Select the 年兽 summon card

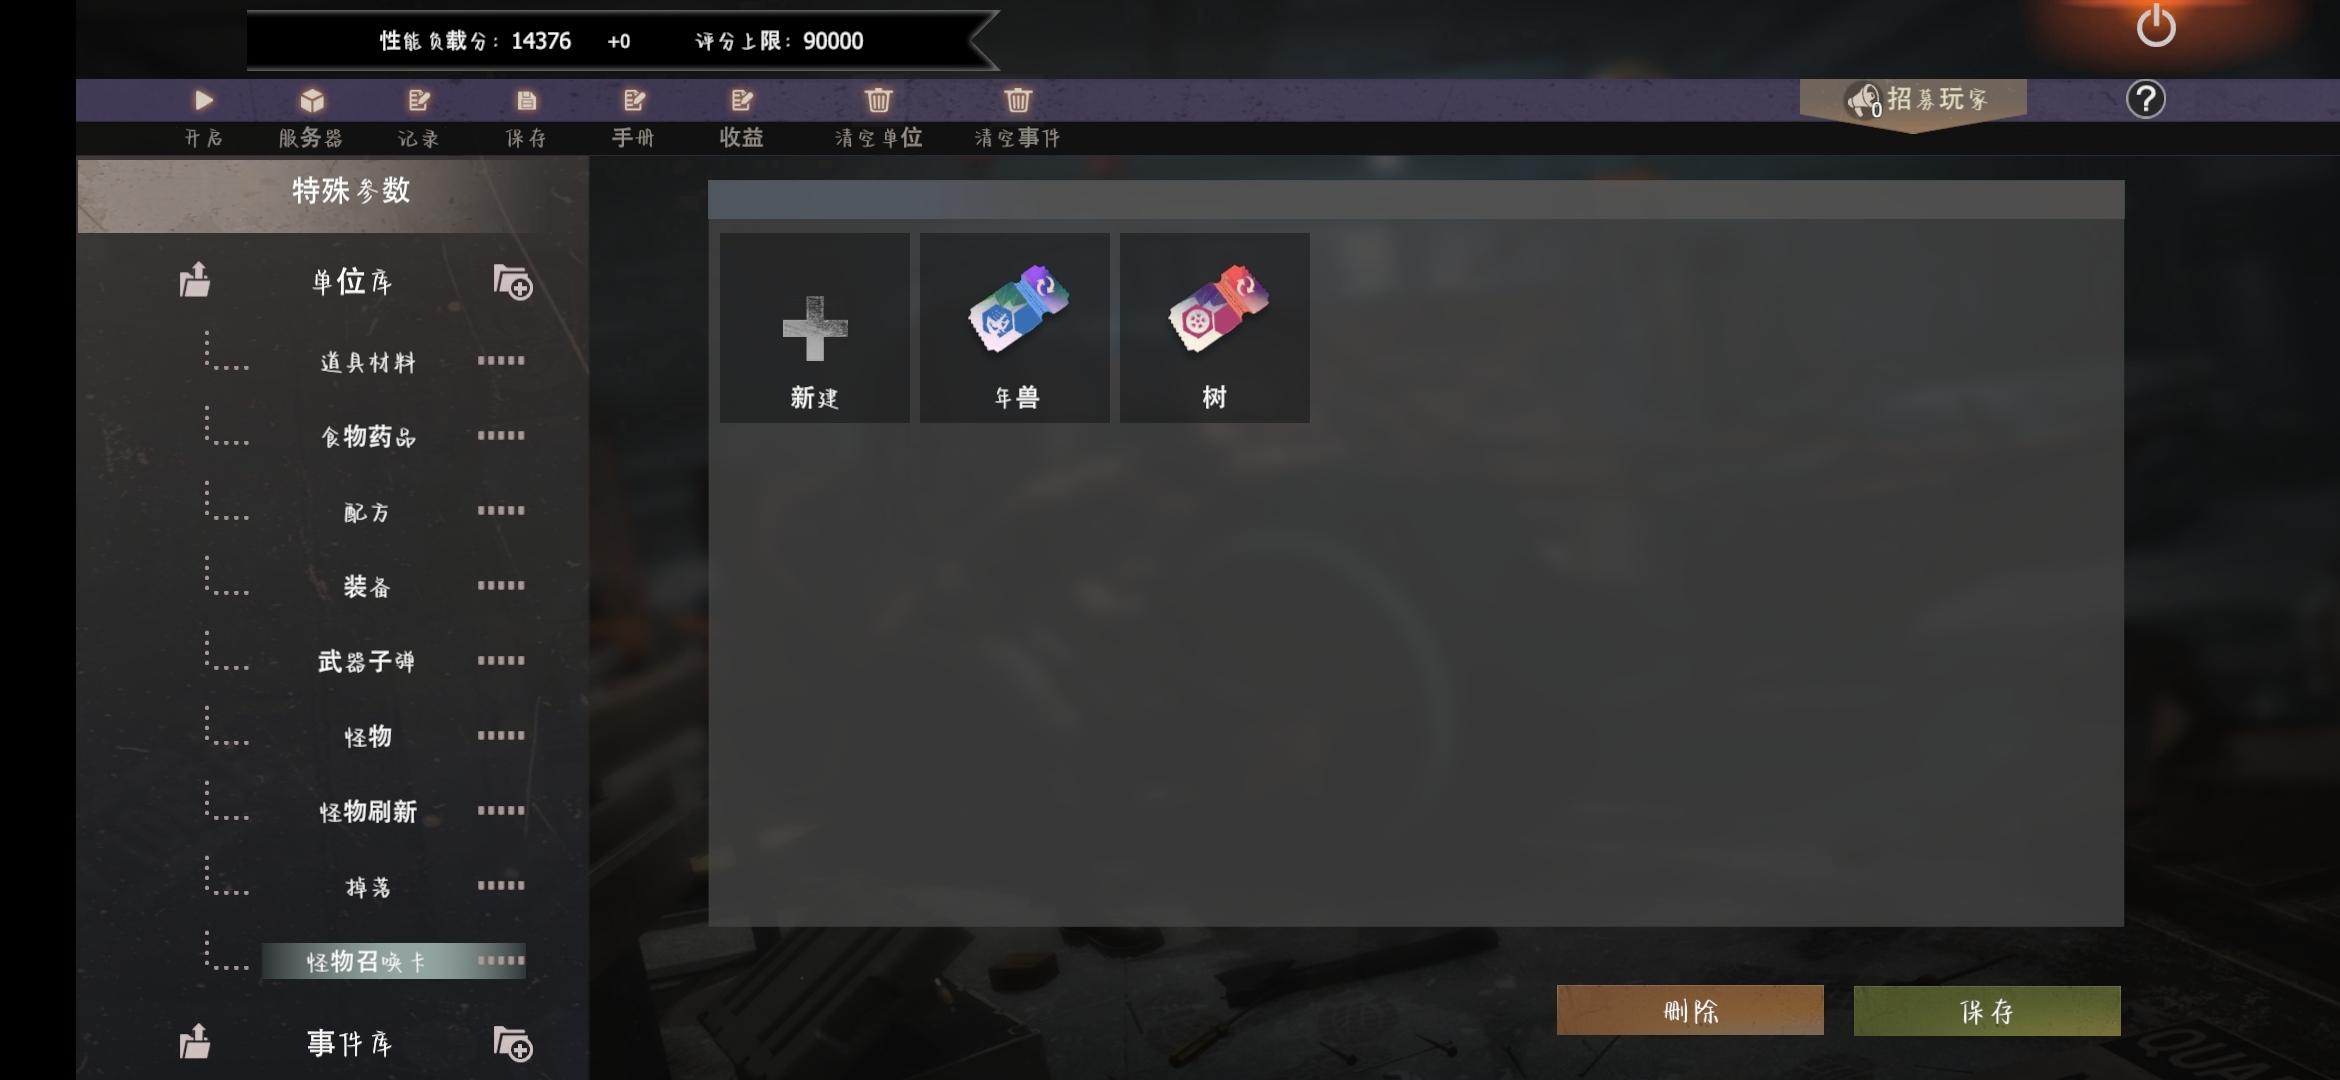coord(1015,328)
